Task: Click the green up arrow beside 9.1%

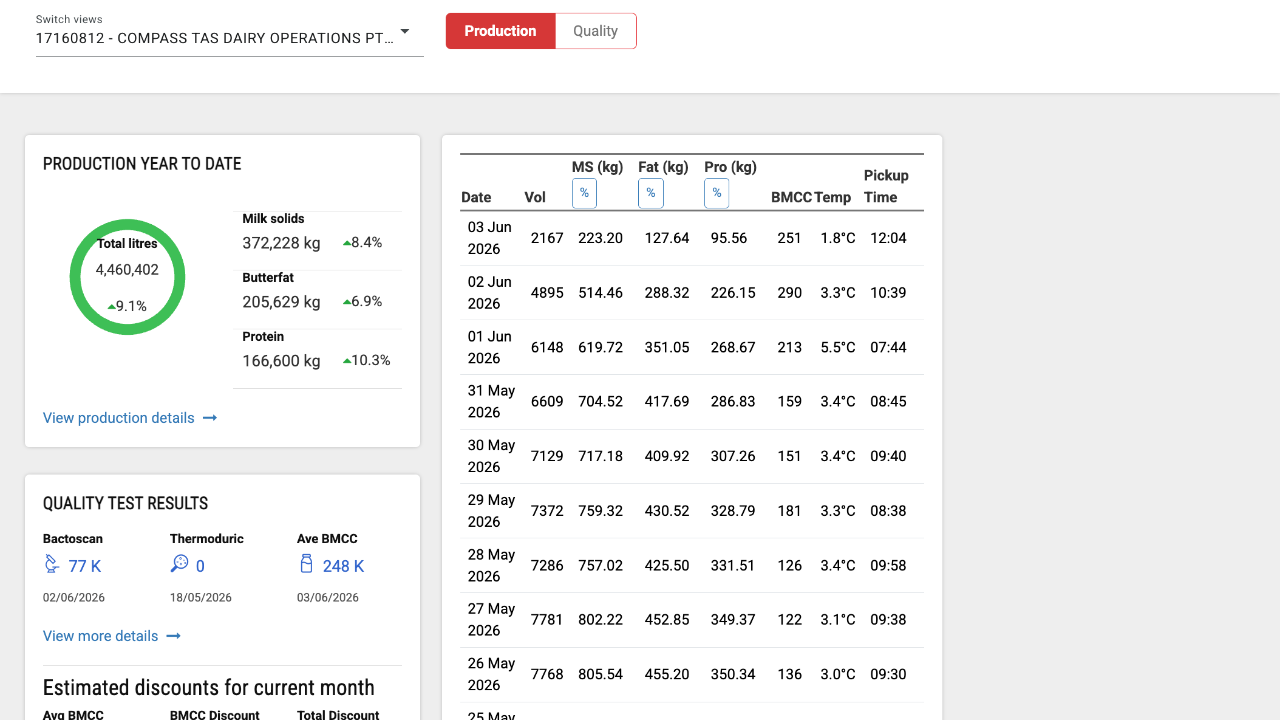Action: [x=111, y=306]
